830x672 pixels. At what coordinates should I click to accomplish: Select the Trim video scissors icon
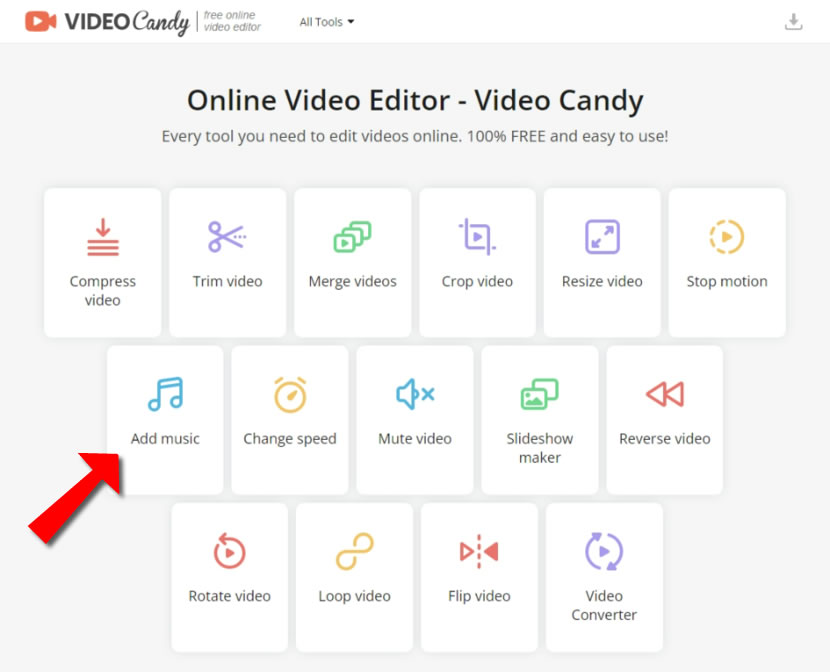click(227, 237)
